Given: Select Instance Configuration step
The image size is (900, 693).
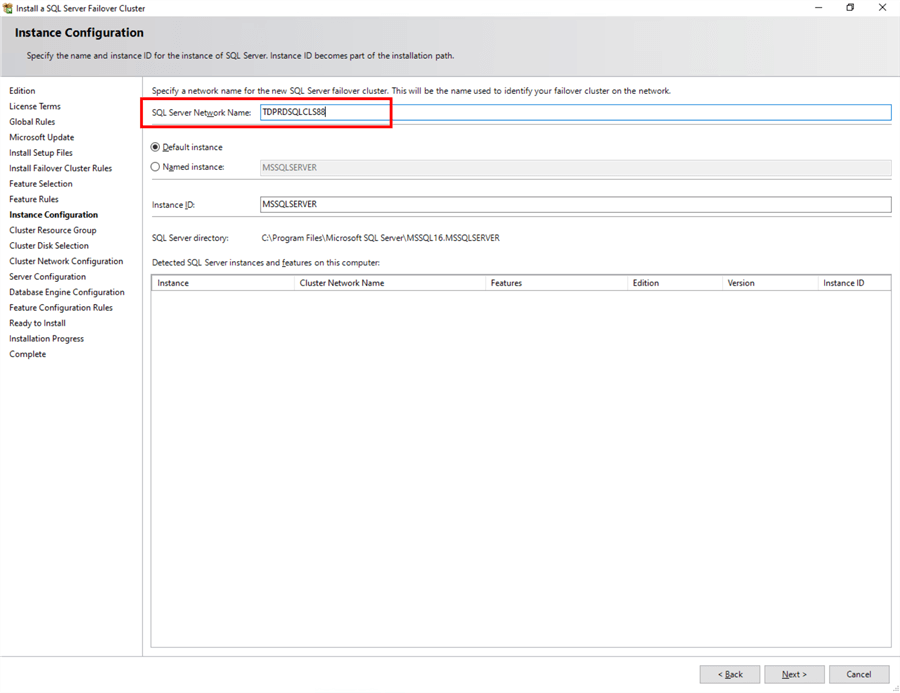Looking at the screenshot, I should [x=53, y=215].
